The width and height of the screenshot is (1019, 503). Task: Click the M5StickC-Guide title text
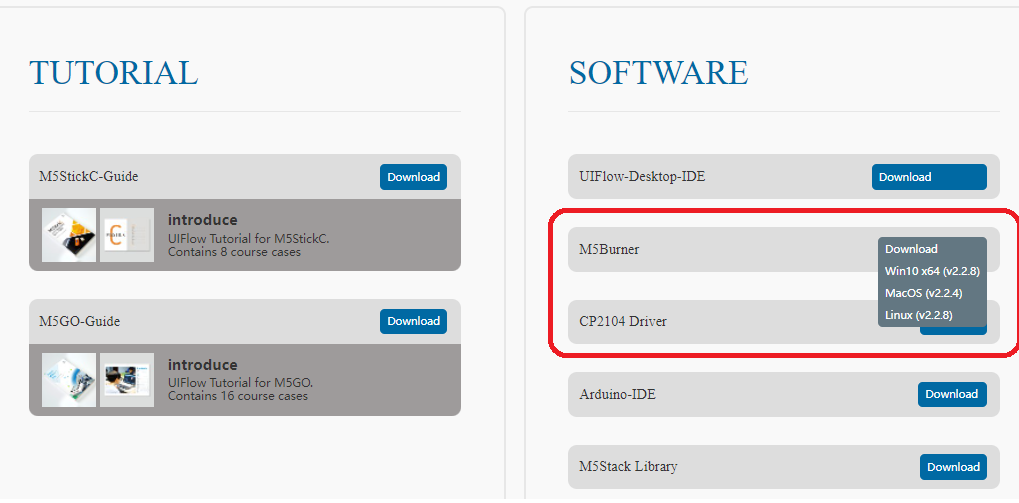coord(88,176)
